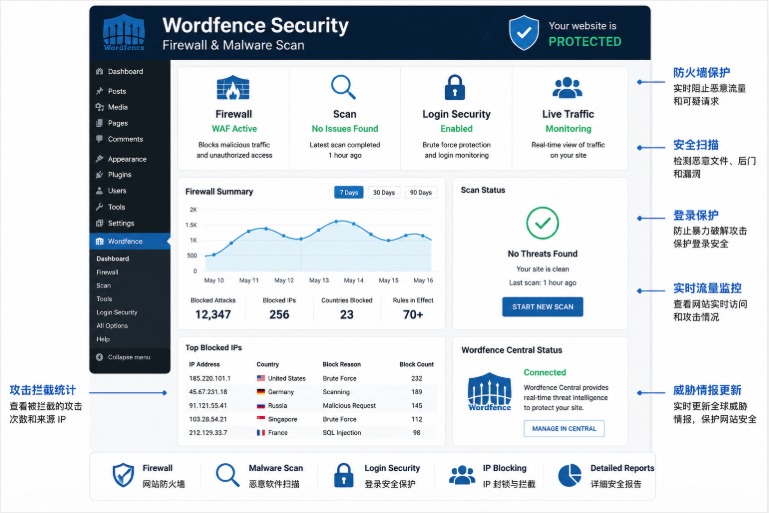769x513 pixels.
Task: Click IP address 103.28.54.21
Action: coord(208,419)
